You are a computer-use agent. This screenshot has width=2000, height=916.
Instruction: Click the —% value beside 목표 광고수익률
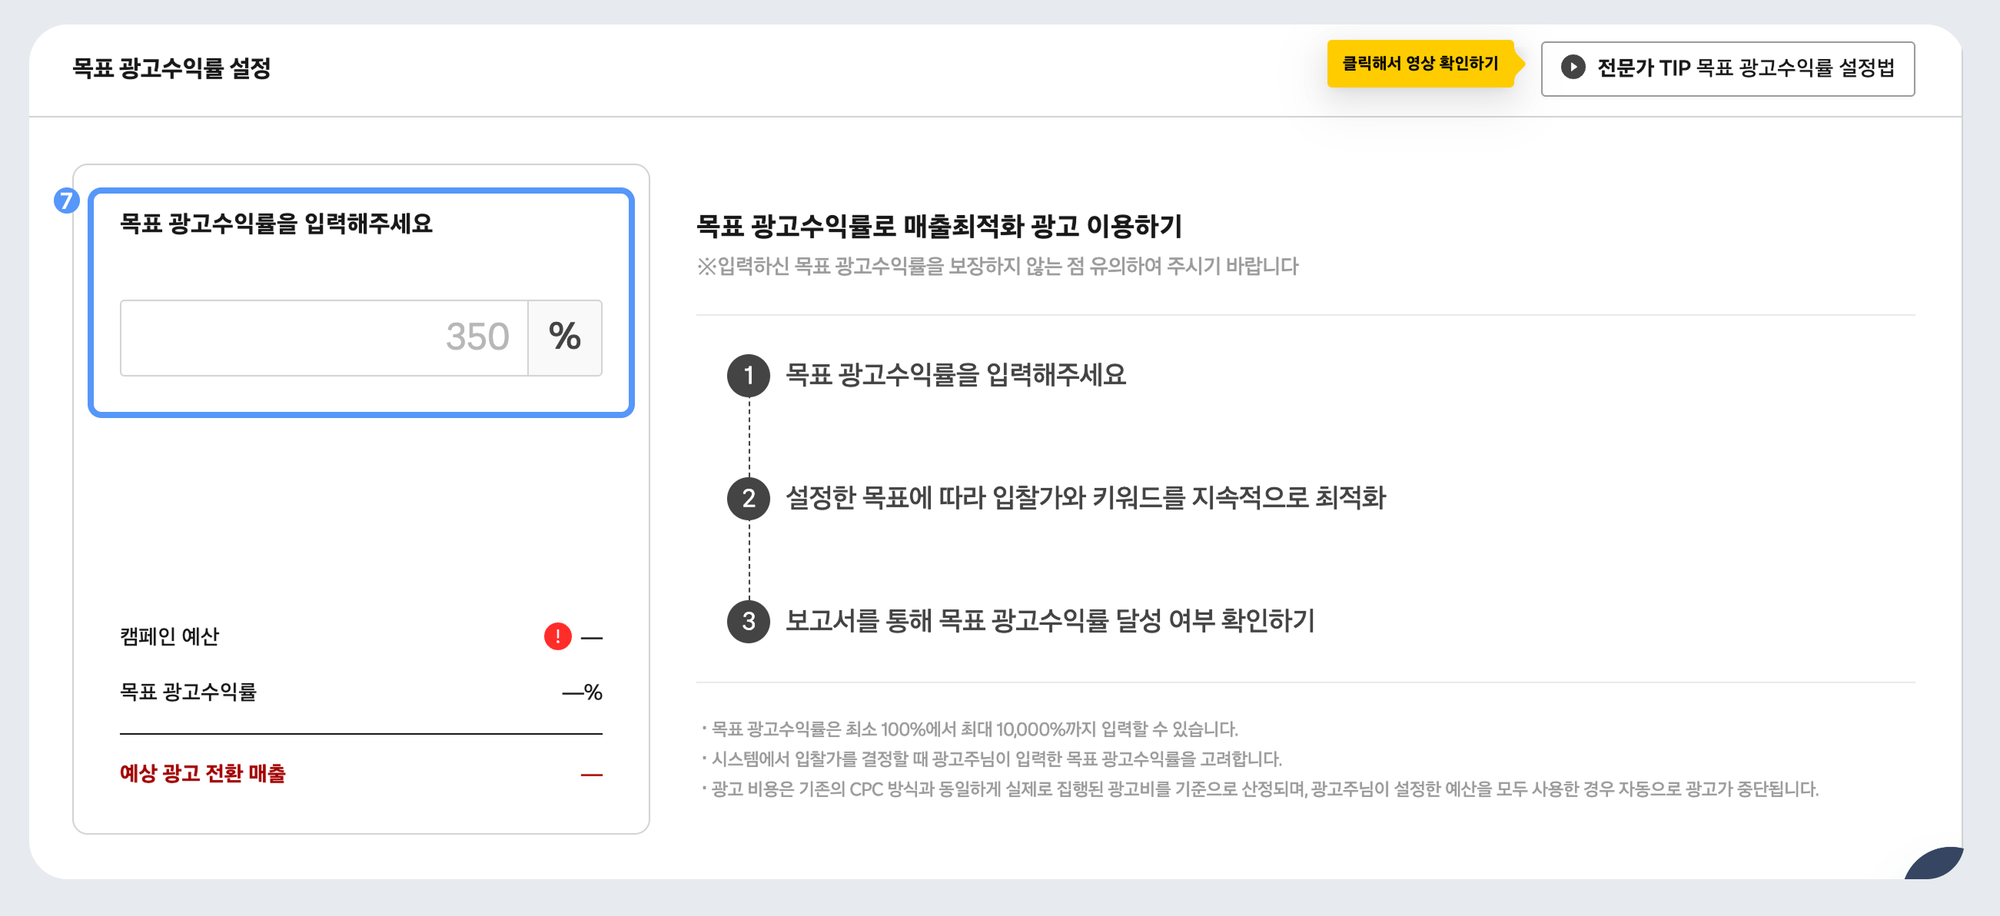tap(581, 692)
